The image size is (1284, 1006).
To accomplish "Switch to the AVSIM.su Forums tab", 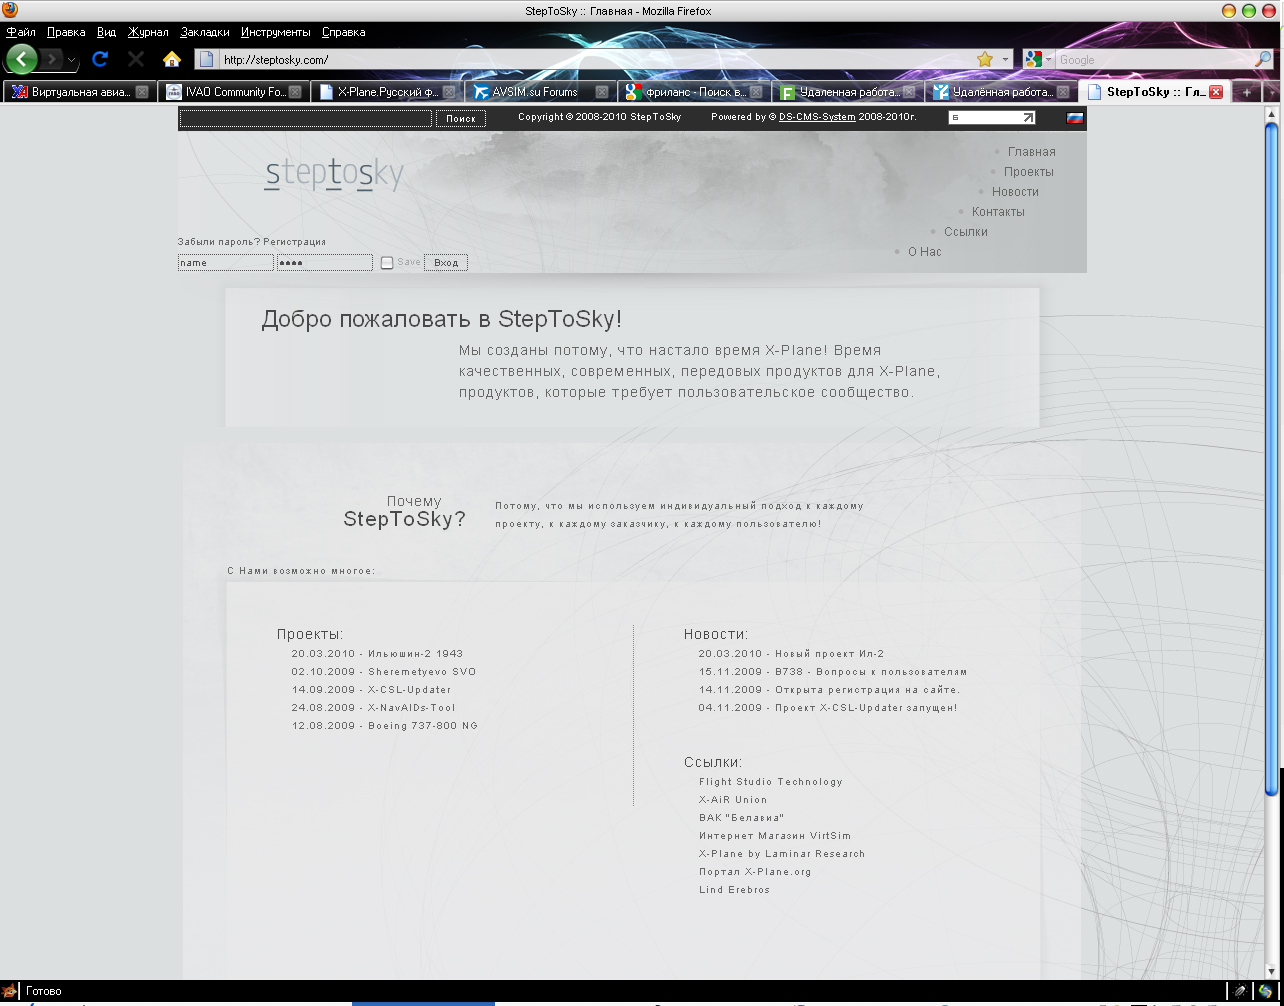I will (540, 92).
